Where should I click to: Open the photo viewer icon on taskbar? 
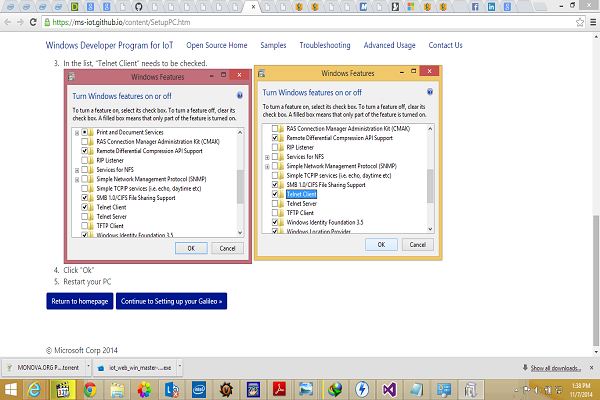(306, 390)
